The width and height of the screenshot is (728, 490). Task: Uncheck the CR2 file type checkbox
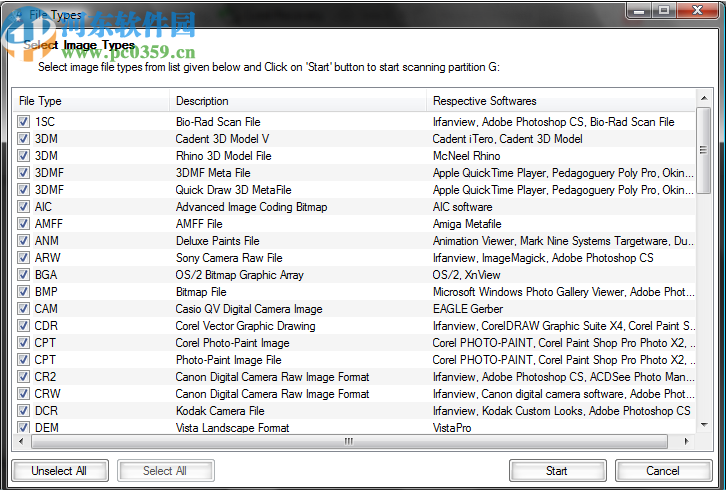coord(23,377)
